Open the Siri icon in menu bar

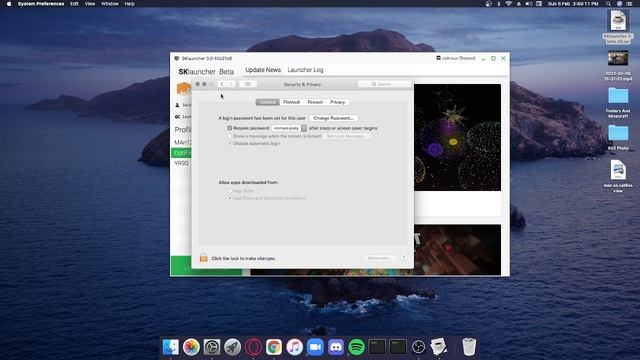(619, 4)
